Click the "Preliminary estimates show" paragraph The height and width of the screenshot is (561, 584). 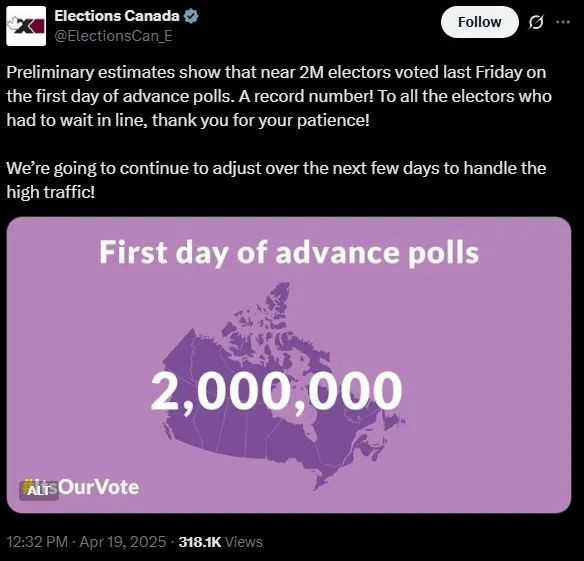point(279,96)
